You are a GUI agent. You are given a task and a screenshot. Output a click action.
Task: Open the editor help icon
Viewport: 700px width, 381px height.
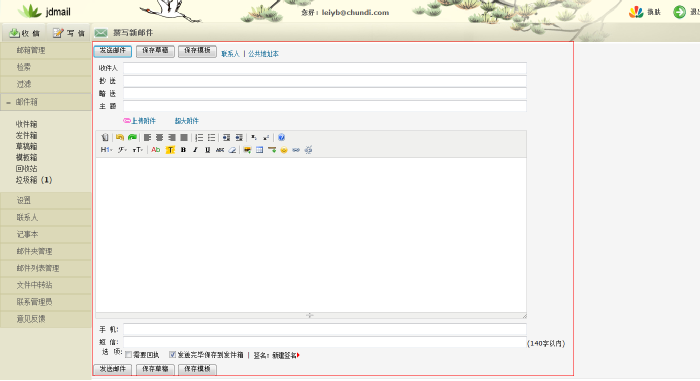(x=281, y=138)
